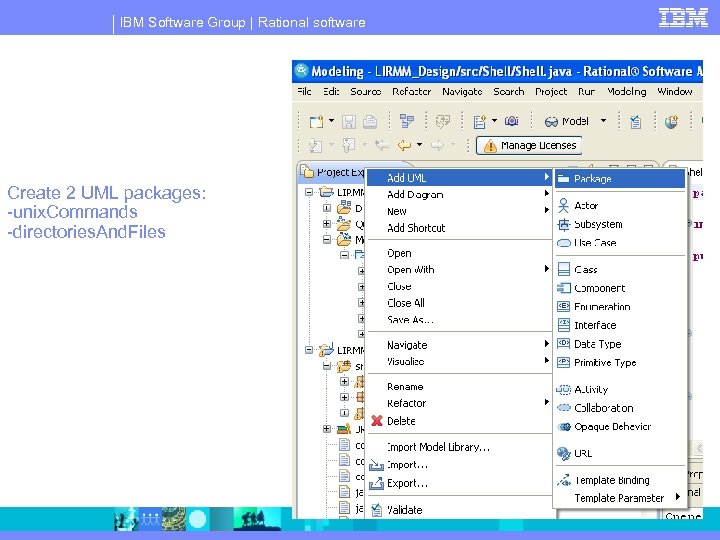Click the Enumeration icon
The height and width of the screenshot is (540, 720).
(563, 306)
